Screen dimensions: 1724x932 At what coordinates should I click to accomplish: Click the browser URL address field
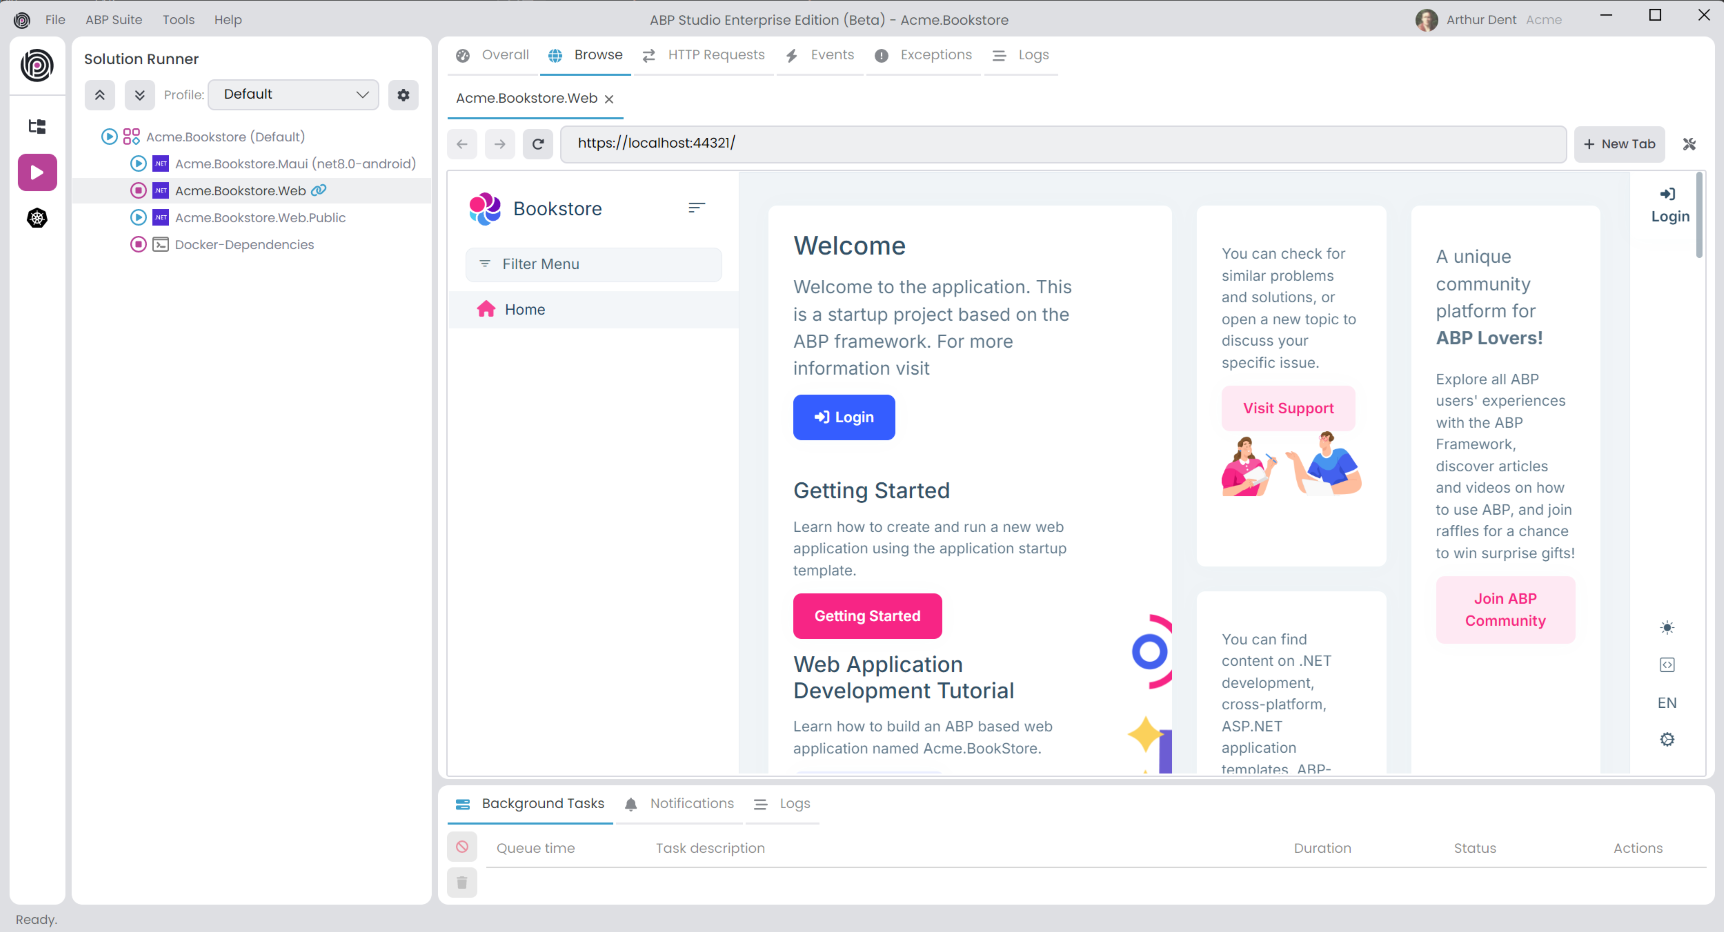[x=1063, y=144]
